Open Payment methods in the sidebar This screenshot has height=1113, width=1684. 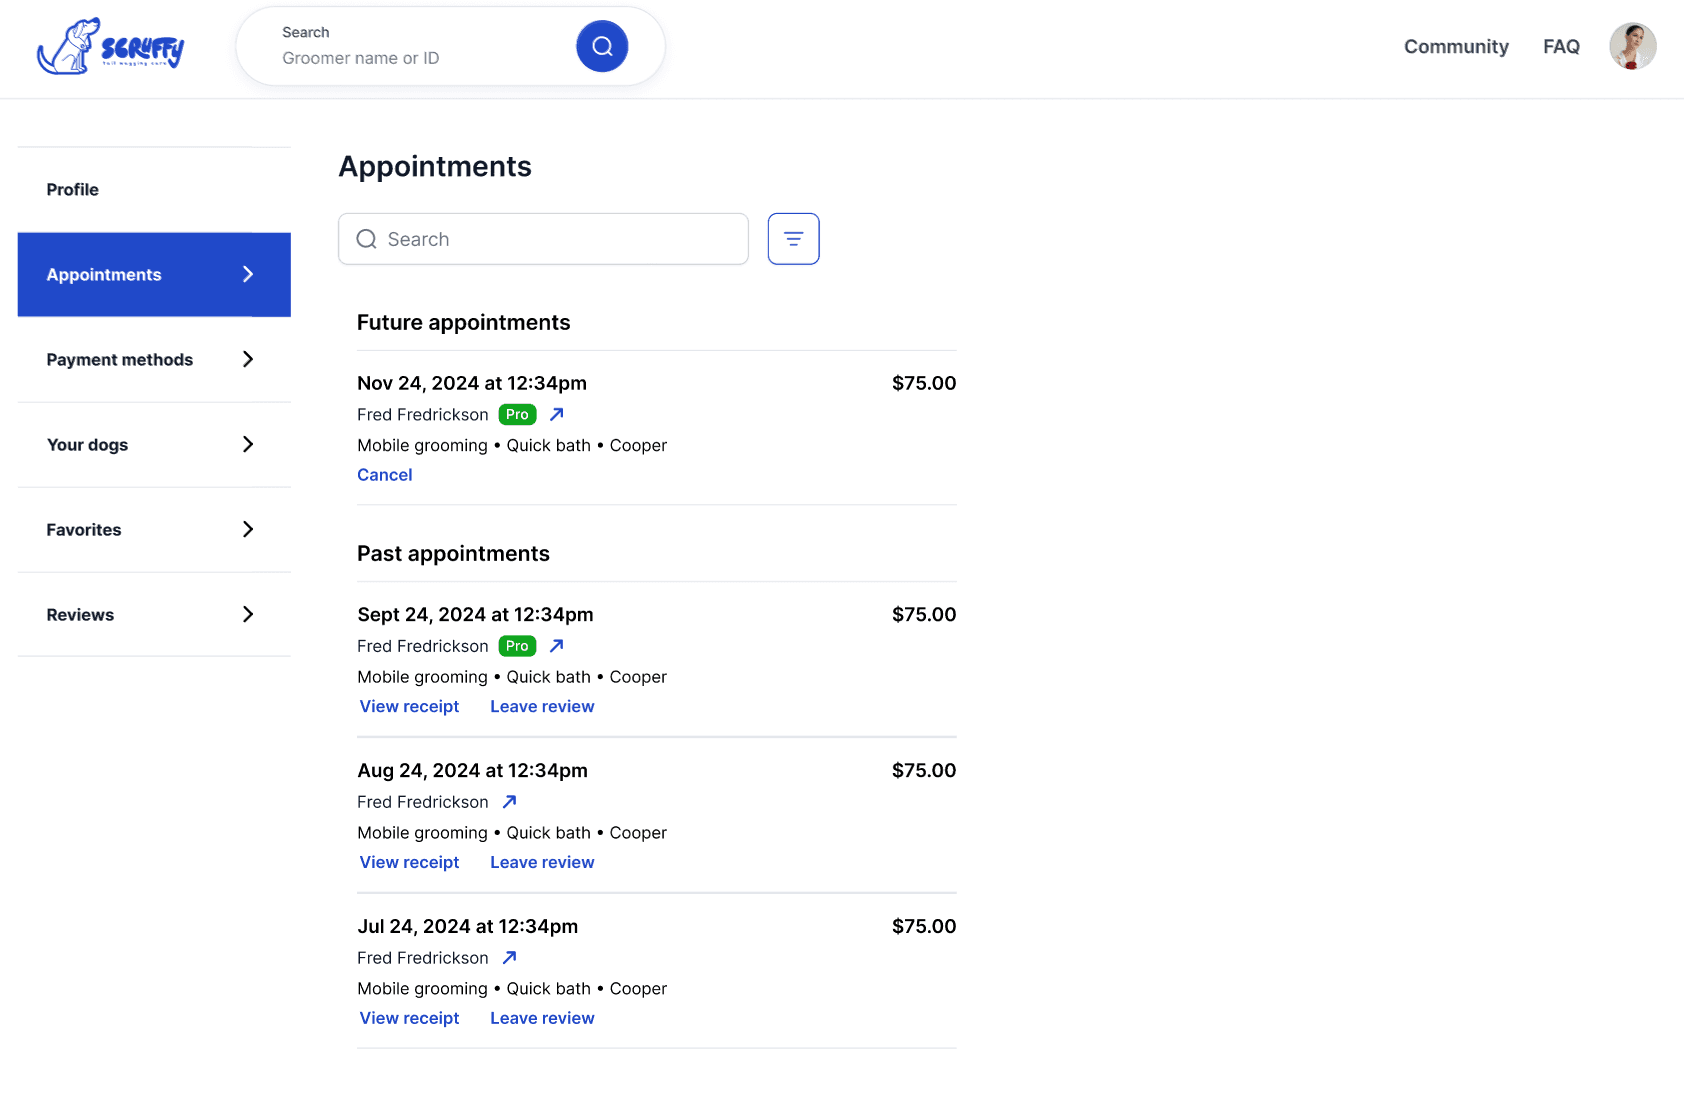[154, 360]
